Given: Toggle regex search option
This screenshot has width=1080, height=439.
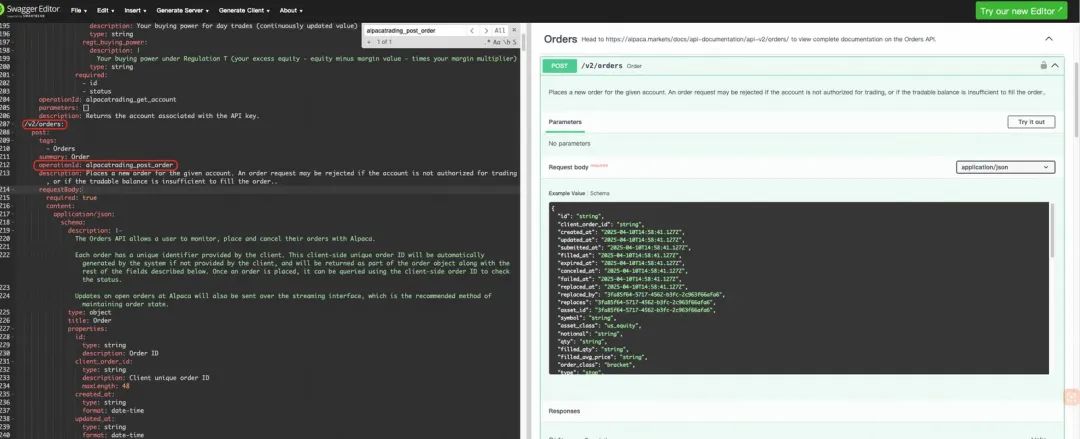Looking at the screenshot, I should tap(488, 43).
